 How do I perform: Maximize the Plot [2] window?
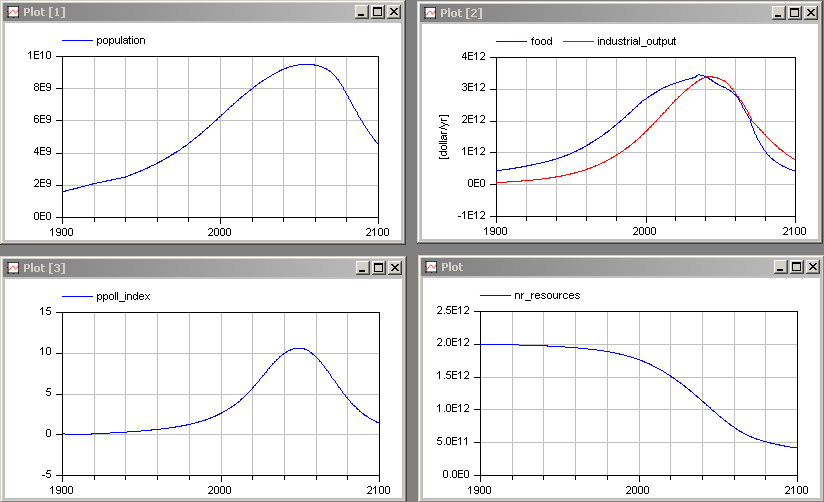pos(795,12)
